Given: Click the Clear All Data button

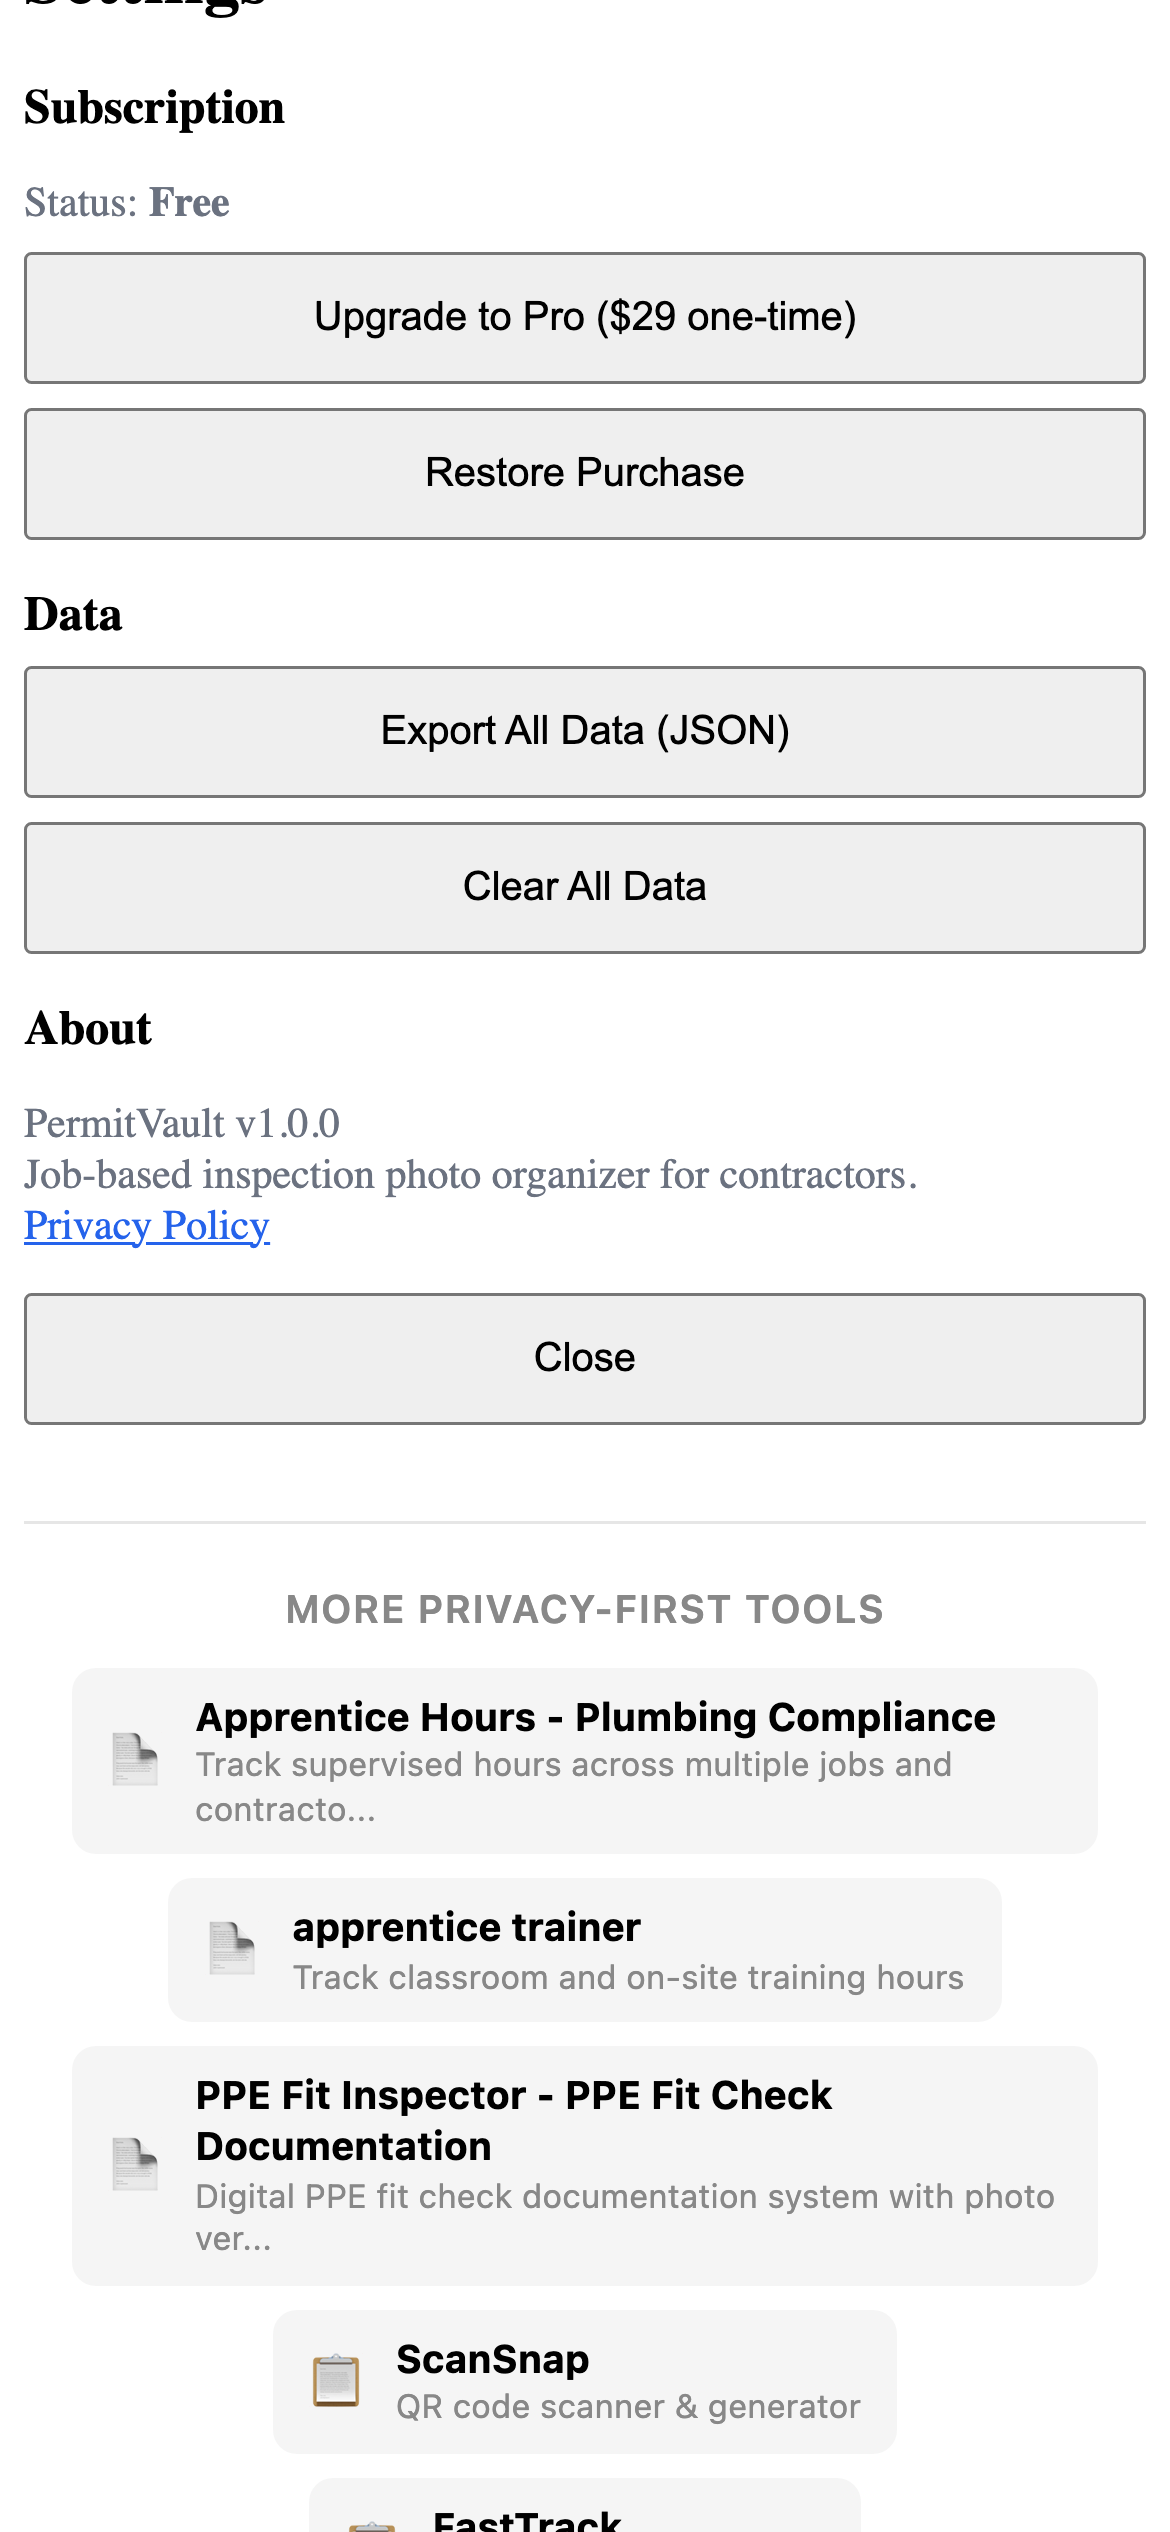Looking at the screenshot, I should (x=585, y=887).
